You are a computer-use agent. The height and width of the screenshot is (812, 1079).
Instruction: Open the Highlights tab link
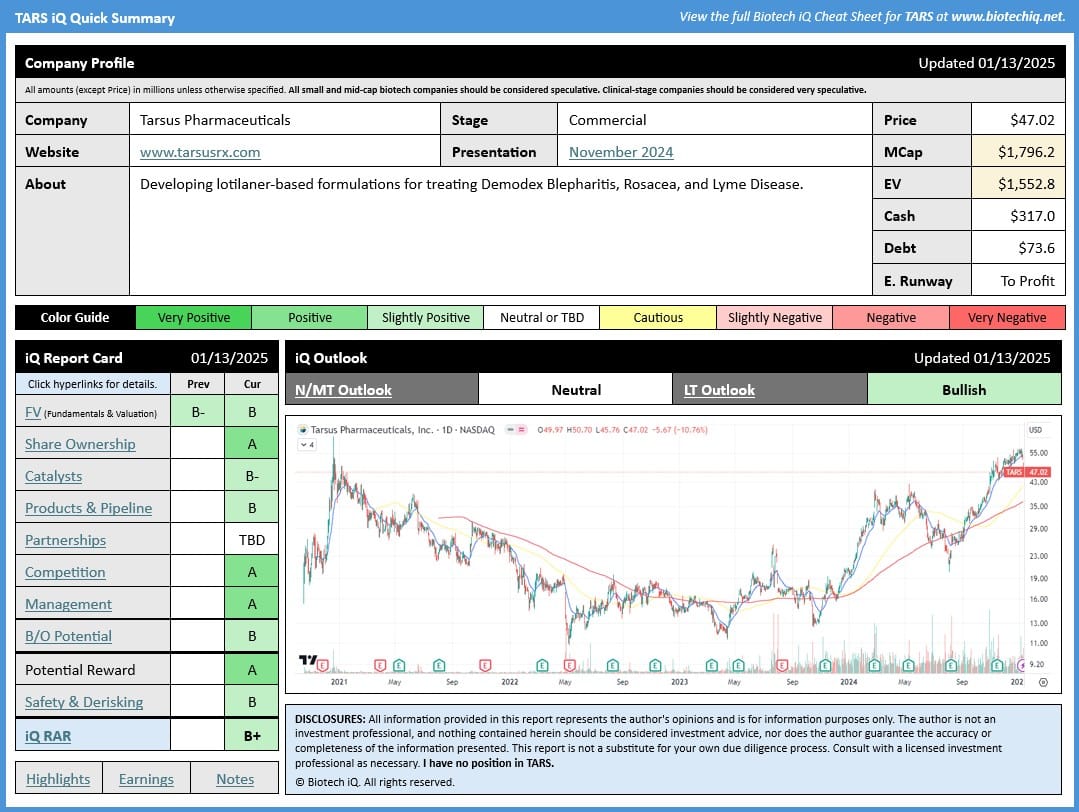58,779
